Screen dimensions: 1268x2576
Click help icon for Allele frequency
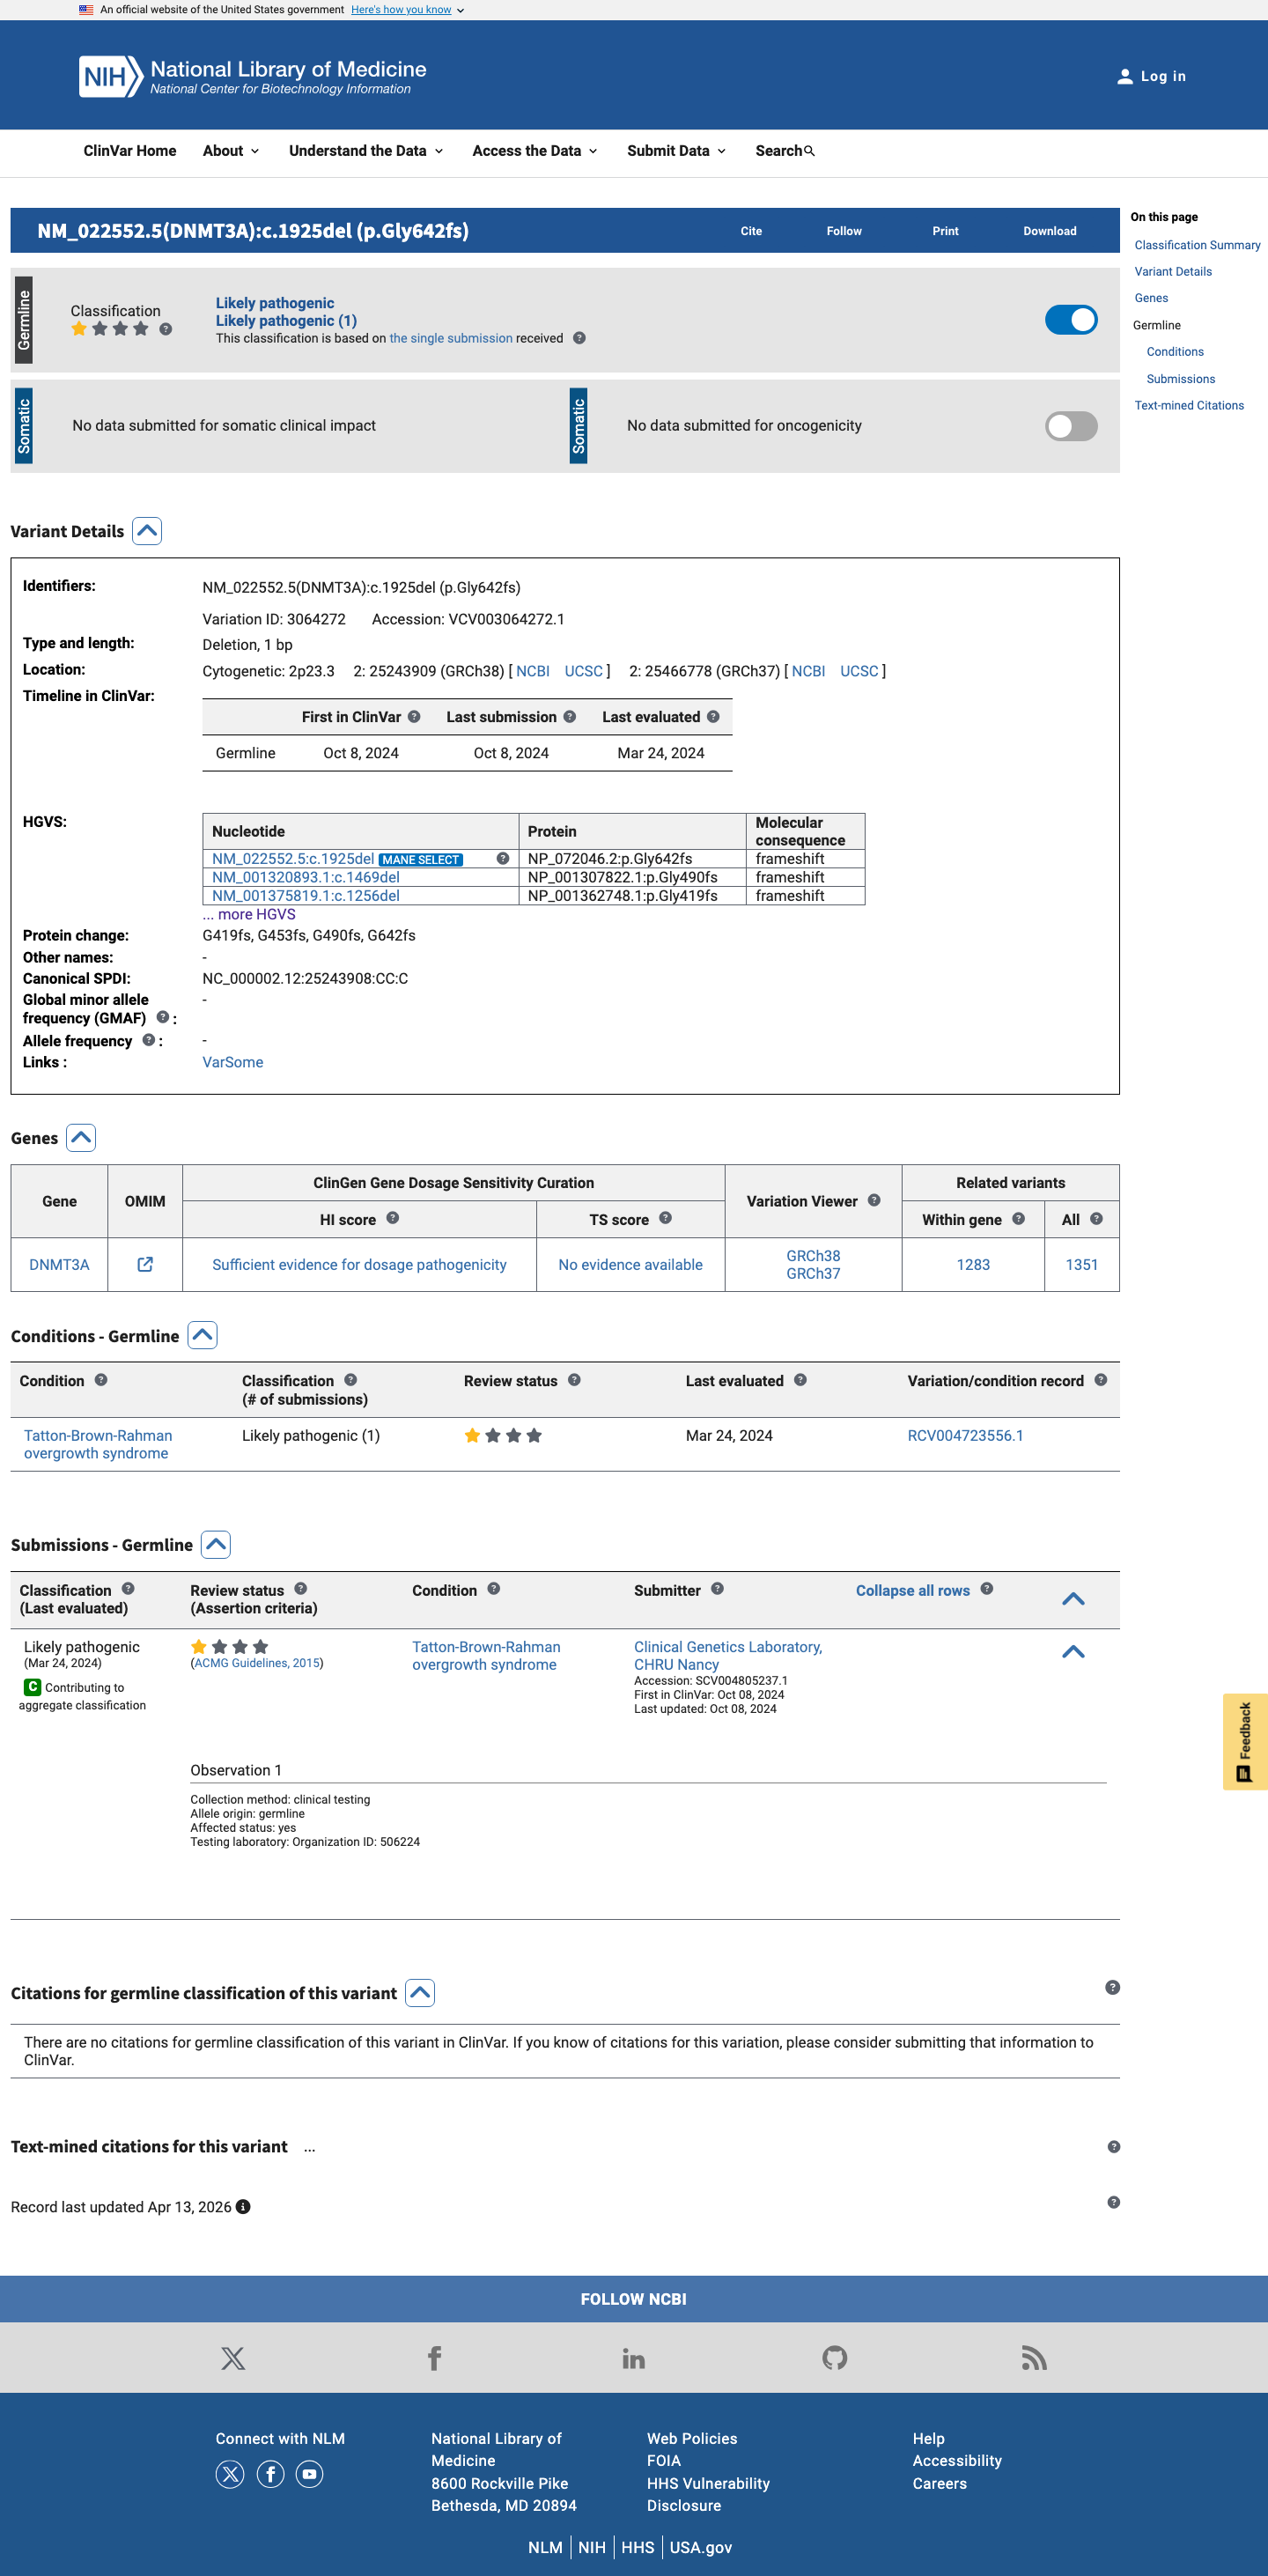click(148, 1040)
